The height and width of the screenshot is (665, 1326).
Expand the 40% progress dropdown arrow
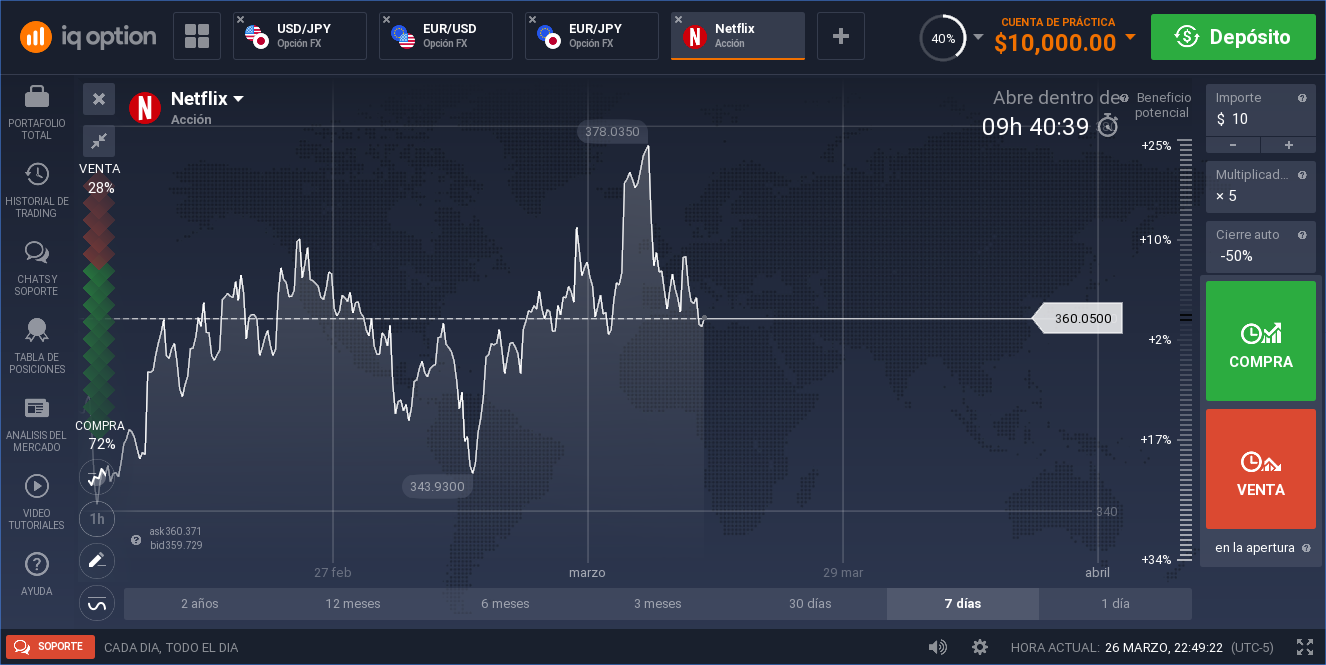978,38
